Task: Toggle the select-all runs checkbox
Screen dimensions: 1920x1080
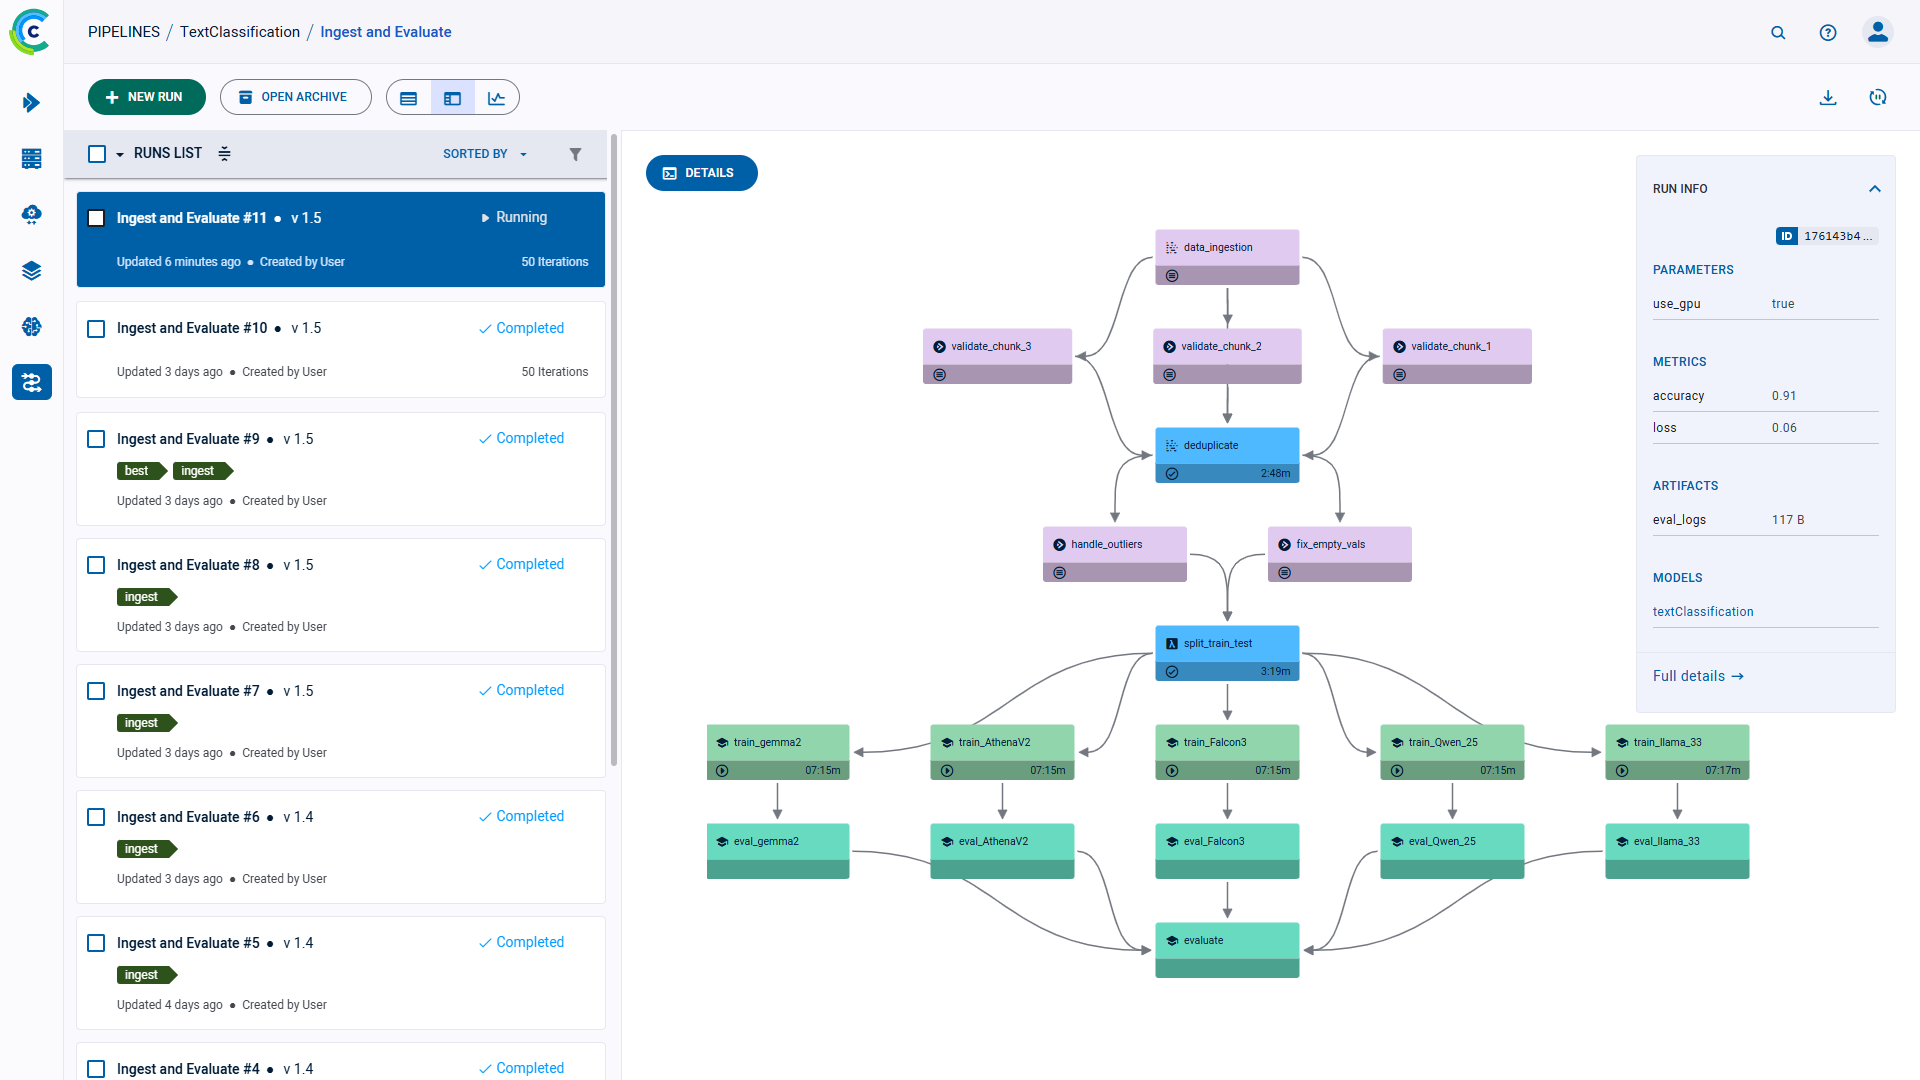Action: [x=98, y=153]
